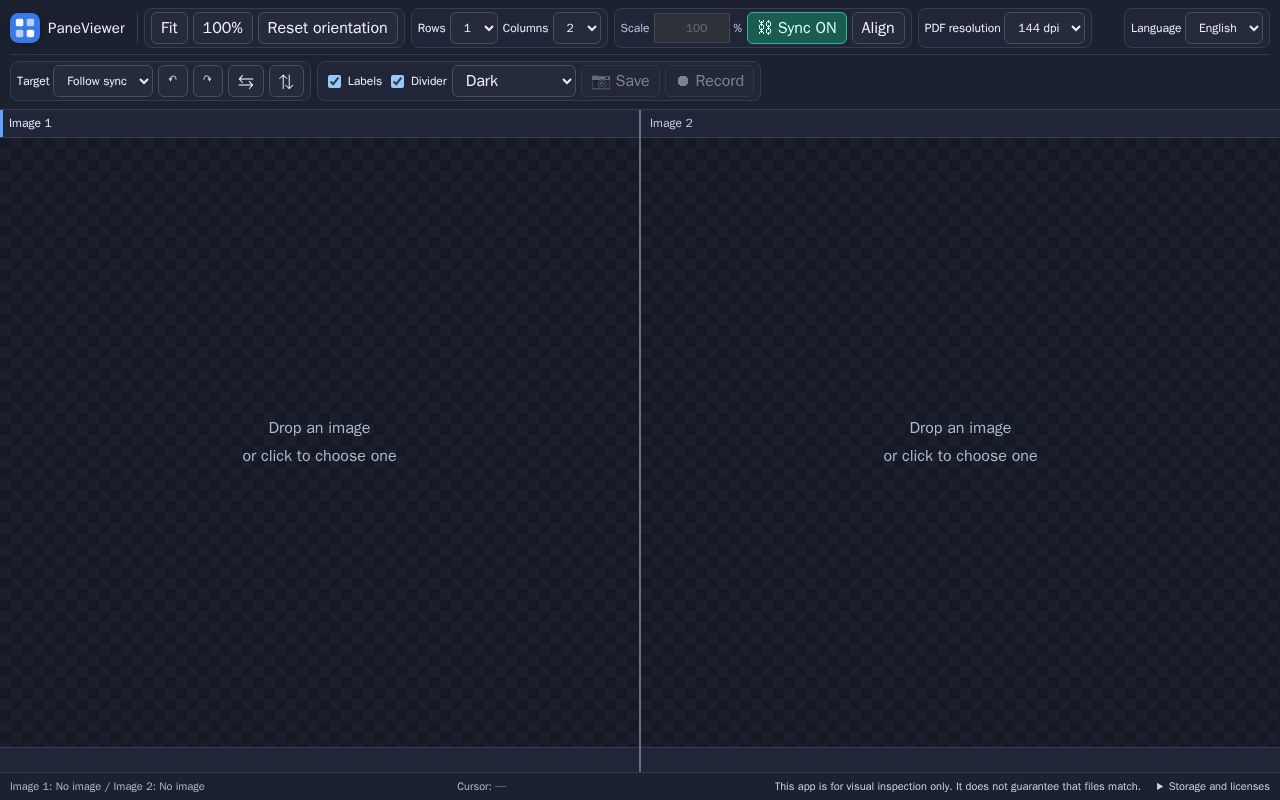Image resolution: width=1280 pixels, height=800 pixels.
Task: Flip image vertically
Action: (286, 81)
